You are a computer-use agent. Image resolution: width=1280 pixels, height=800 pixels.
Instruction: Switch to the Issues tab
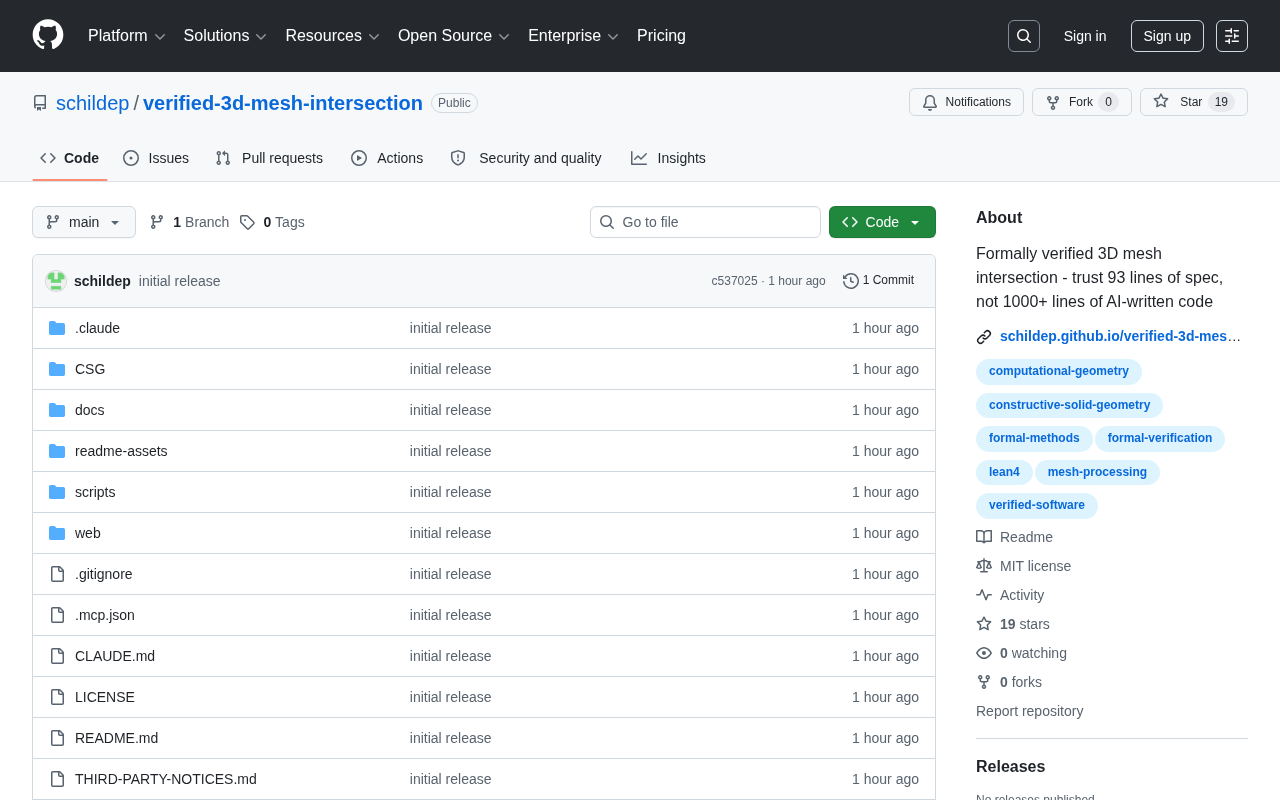tap(156, 158)
